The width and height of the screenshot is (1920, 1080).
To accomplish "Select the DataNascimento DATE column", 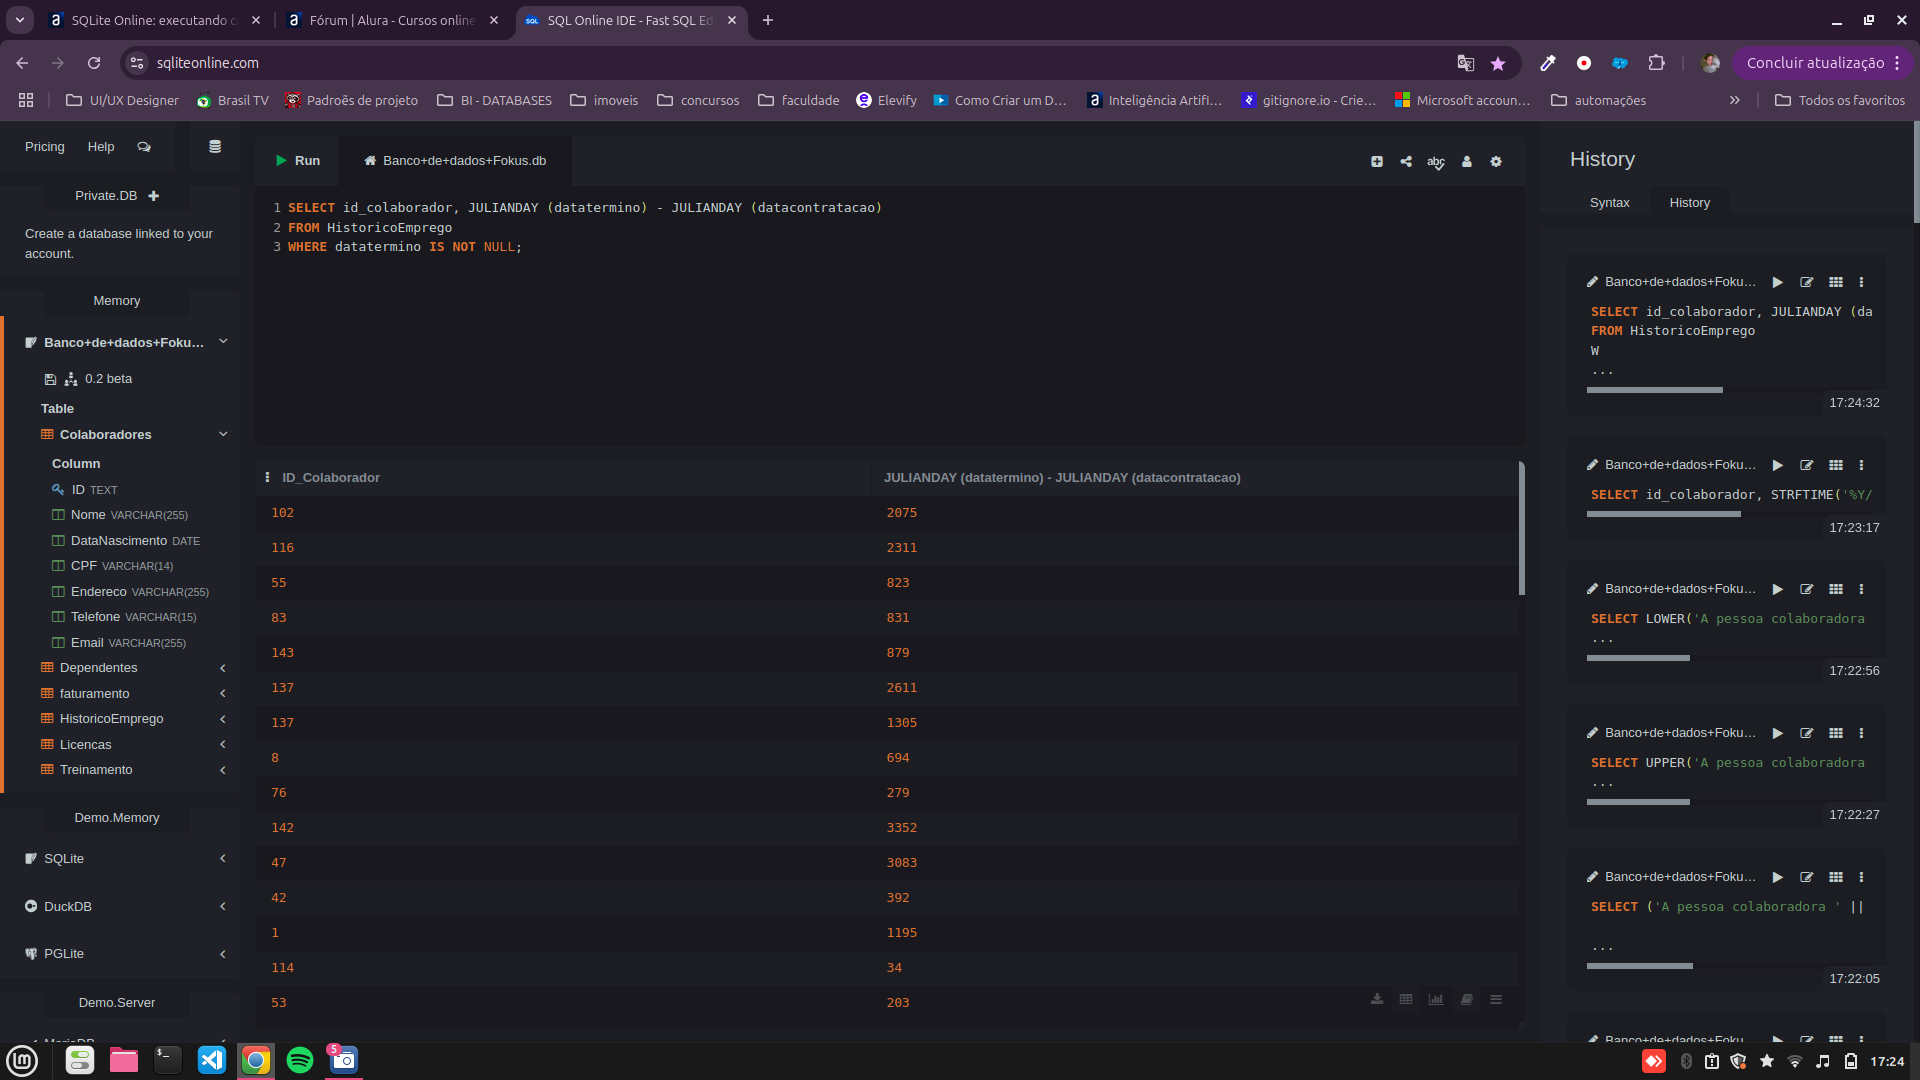I will pyautogui.click(x=126, y=541).
